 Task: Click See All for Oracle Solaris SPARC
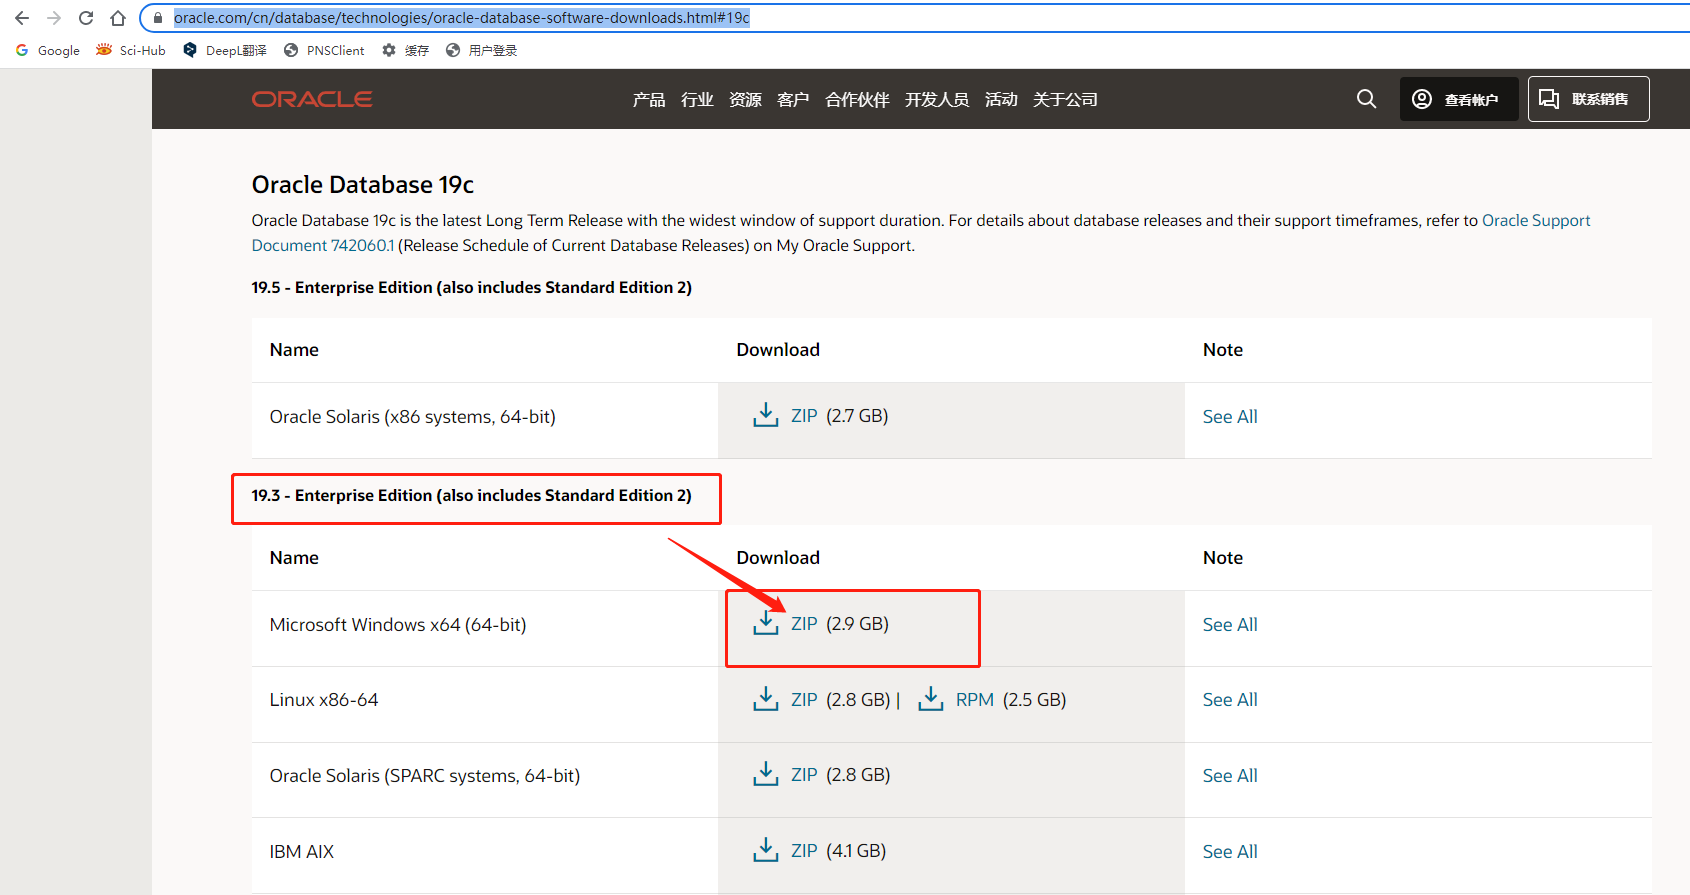[x=1230, y=776]
